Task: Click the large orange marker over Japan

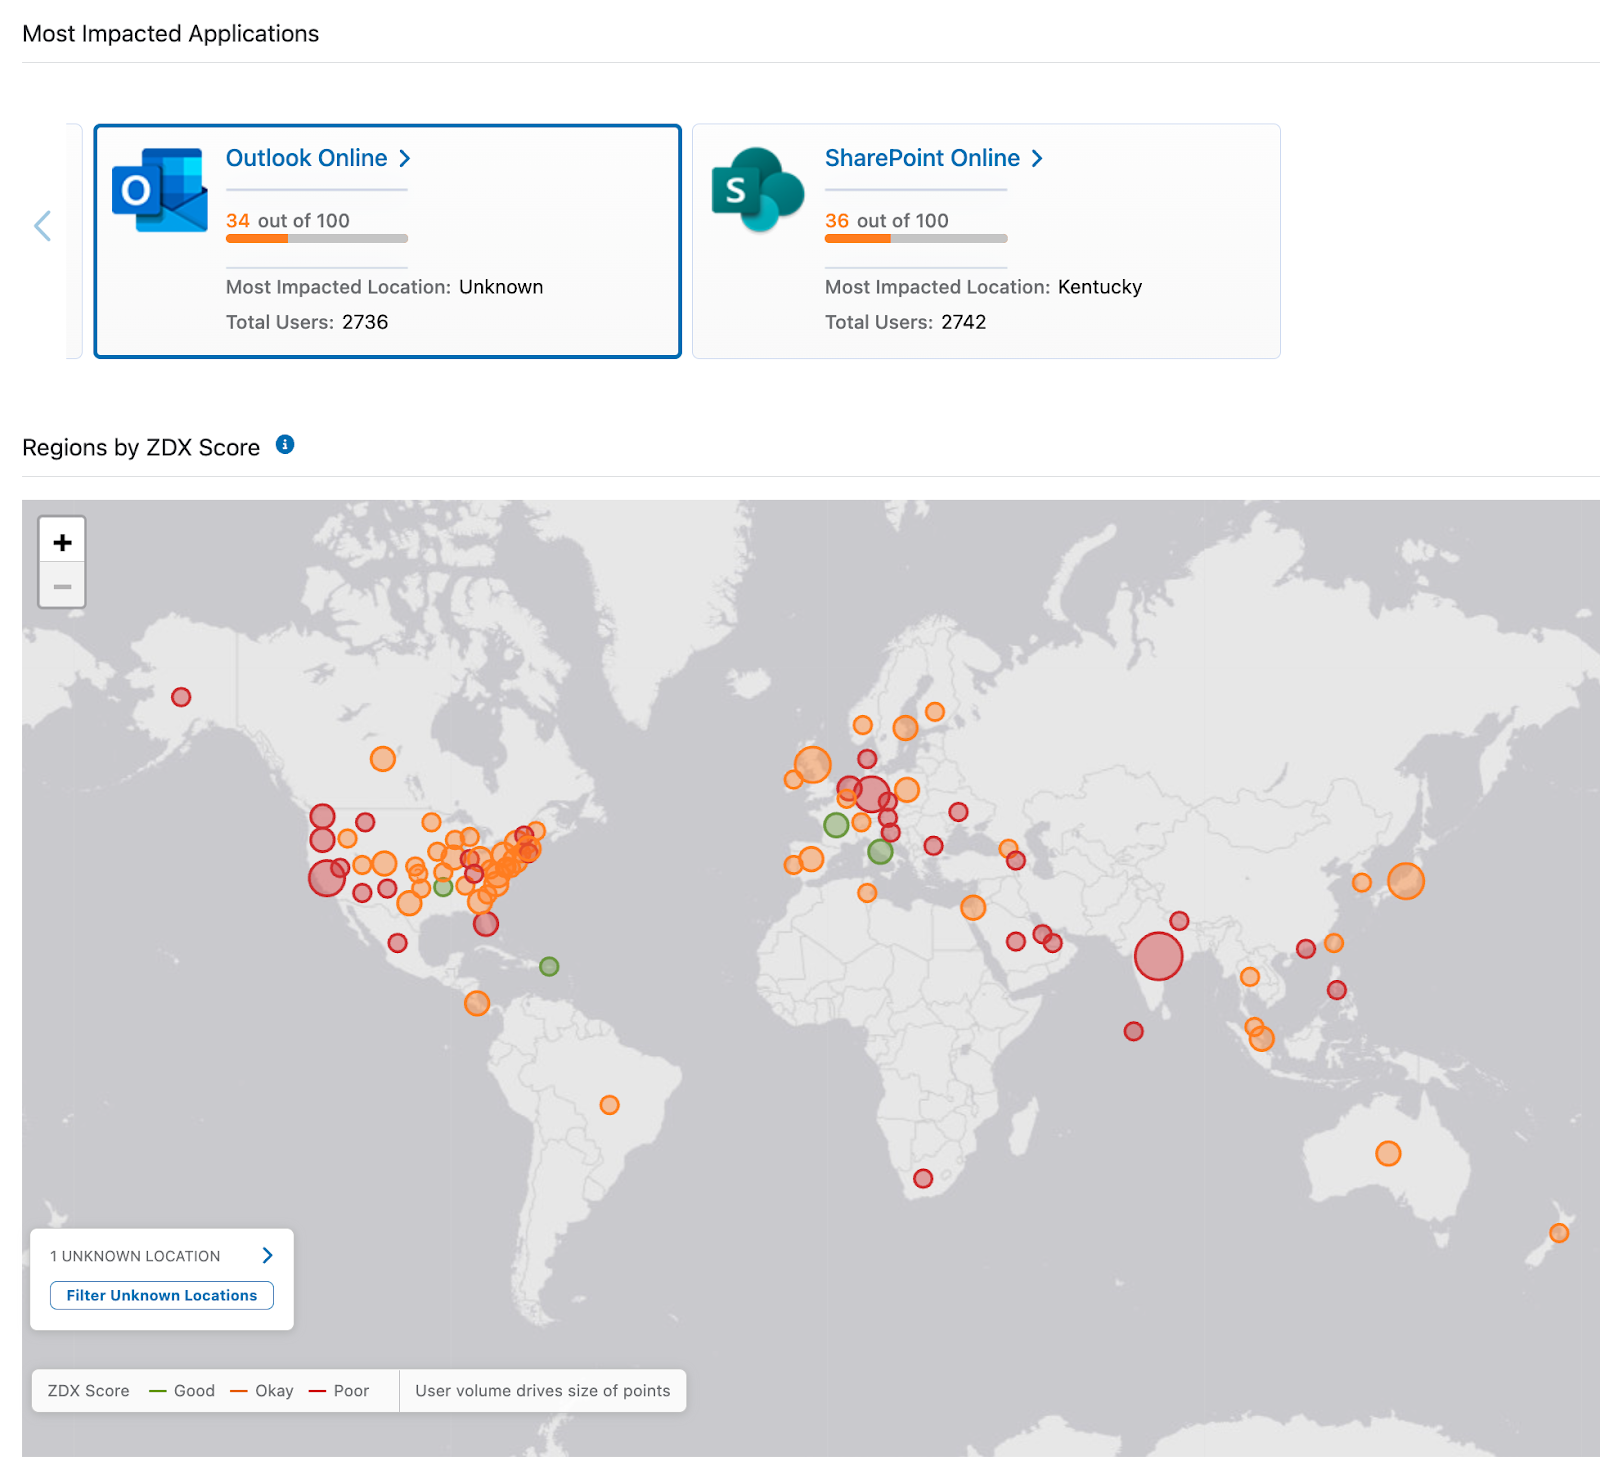Action: pos(1405,881)
